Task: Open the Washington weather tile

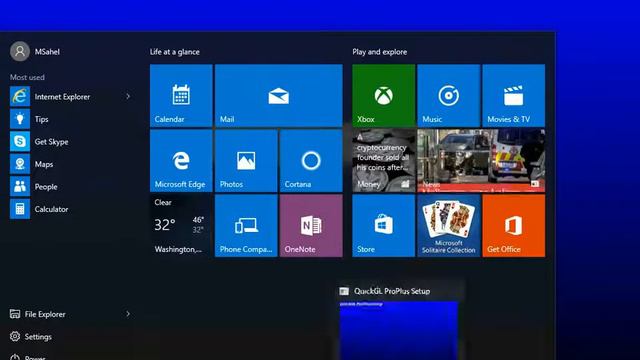Action: coord(181,225)
